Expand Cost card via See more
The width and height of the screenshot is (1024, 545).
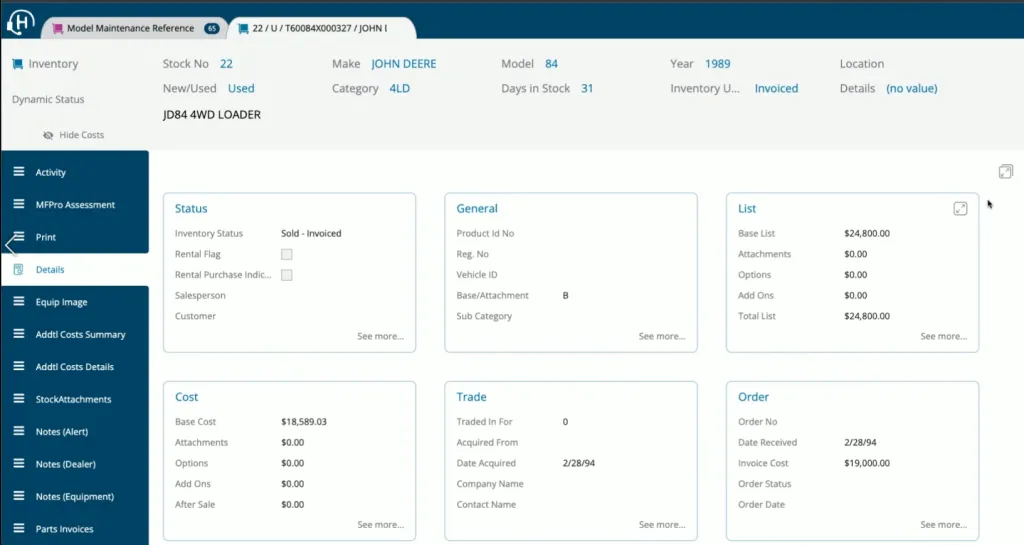pyautogui.click(x=380, y=525)
